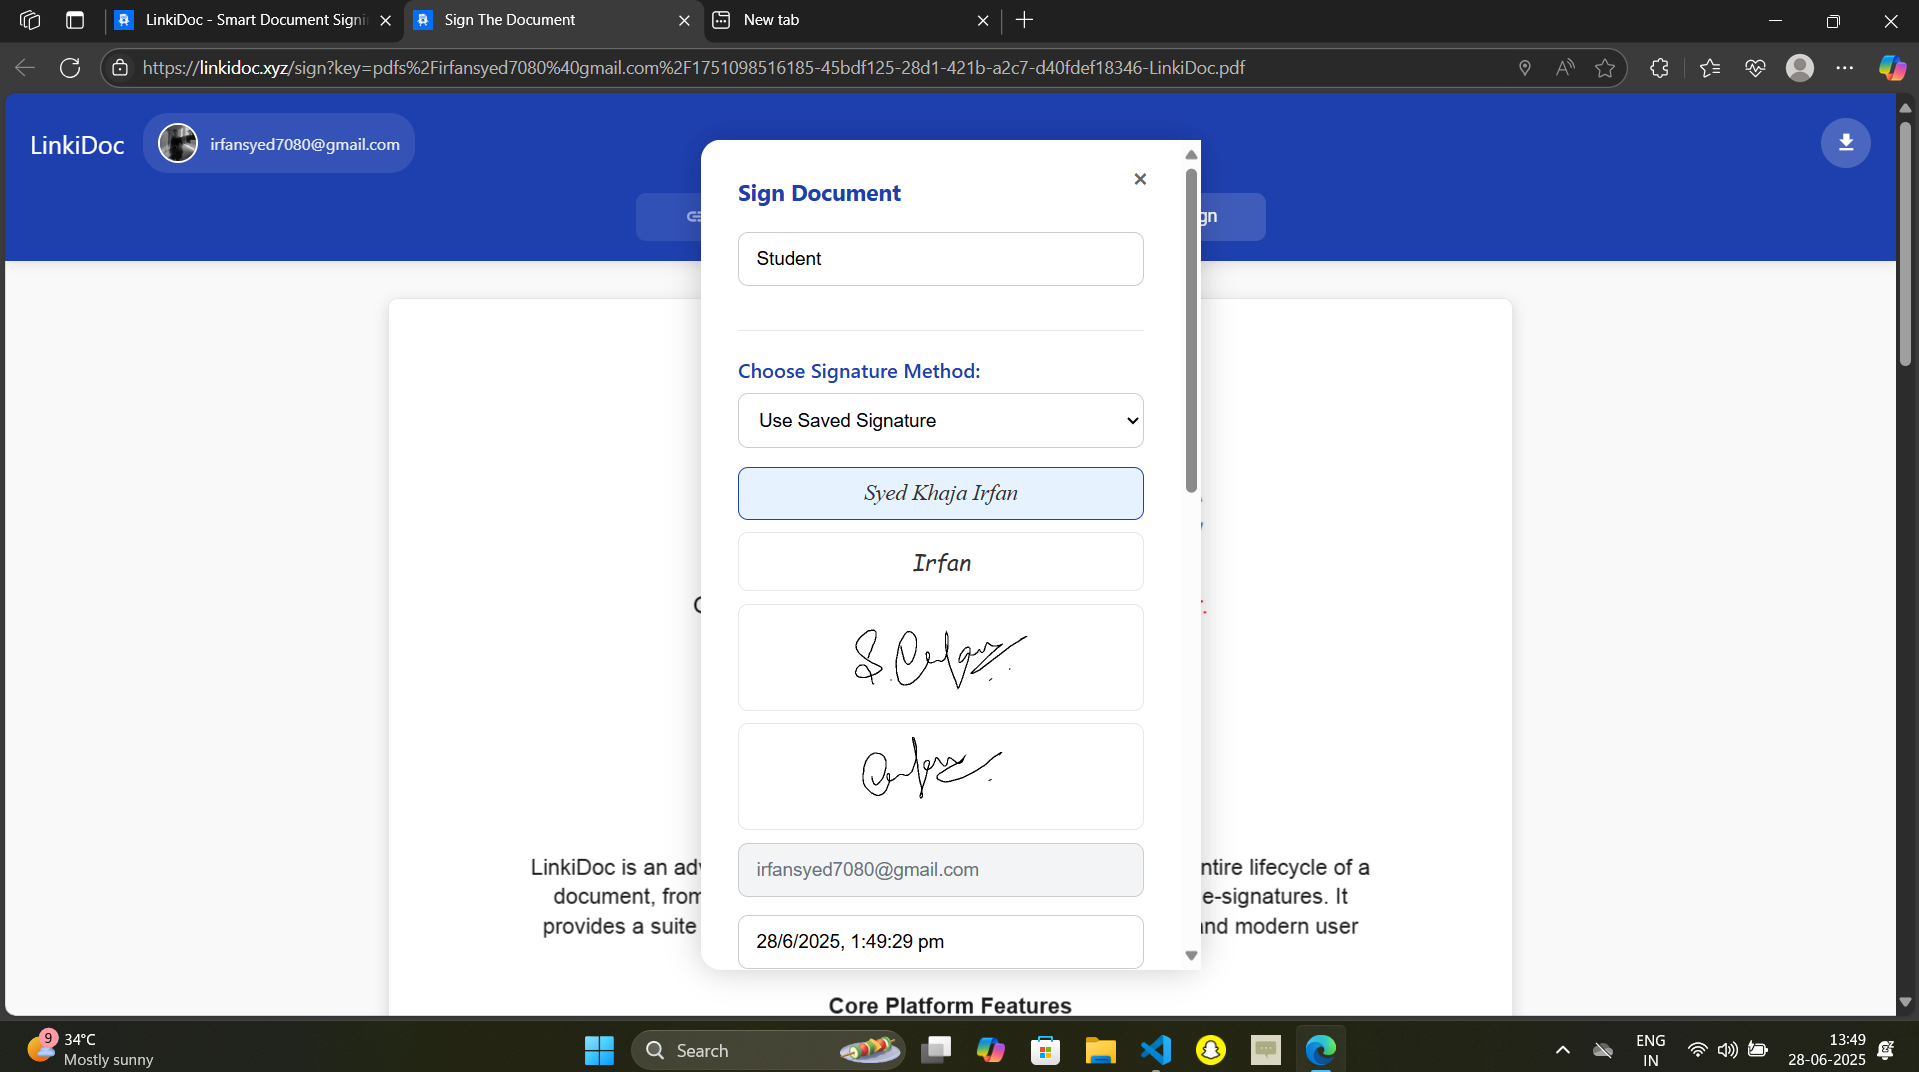This screenshot has height=1072, width=1919.
Task: Open Microsoft Edge from the taskbar
Action: tap(1320, 1050)
